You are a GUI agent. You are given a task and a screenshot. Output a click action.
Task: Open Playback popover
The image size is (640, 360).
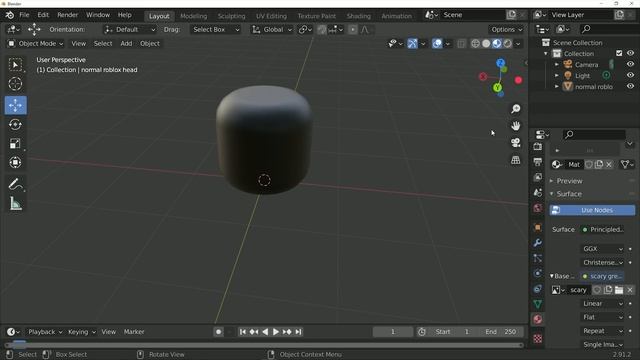coord(44,332)
